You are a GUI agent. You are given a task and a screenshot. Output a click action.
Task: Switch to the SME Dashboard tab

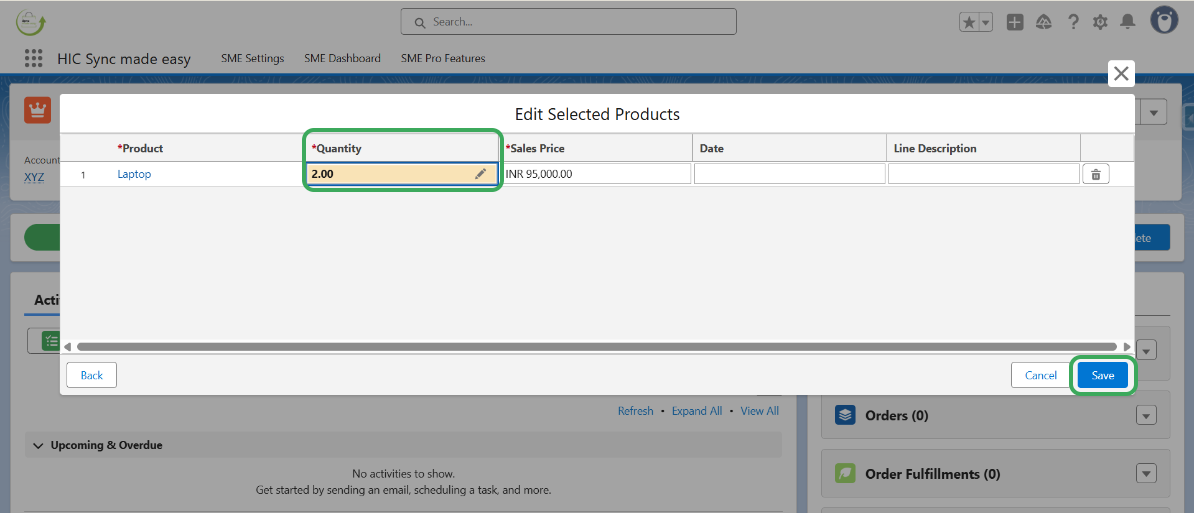(342, 58)
